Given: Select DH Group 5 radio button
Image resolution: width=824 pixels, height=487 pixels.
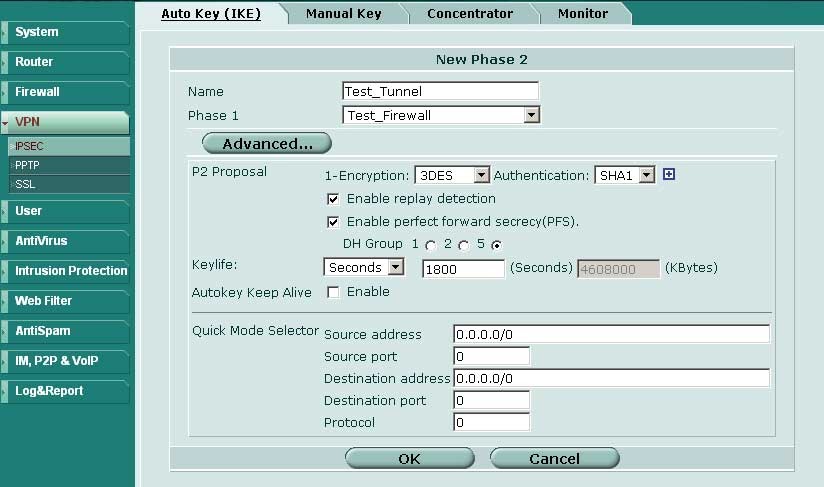Looking at the screenshot, I should tap(496, 245).
